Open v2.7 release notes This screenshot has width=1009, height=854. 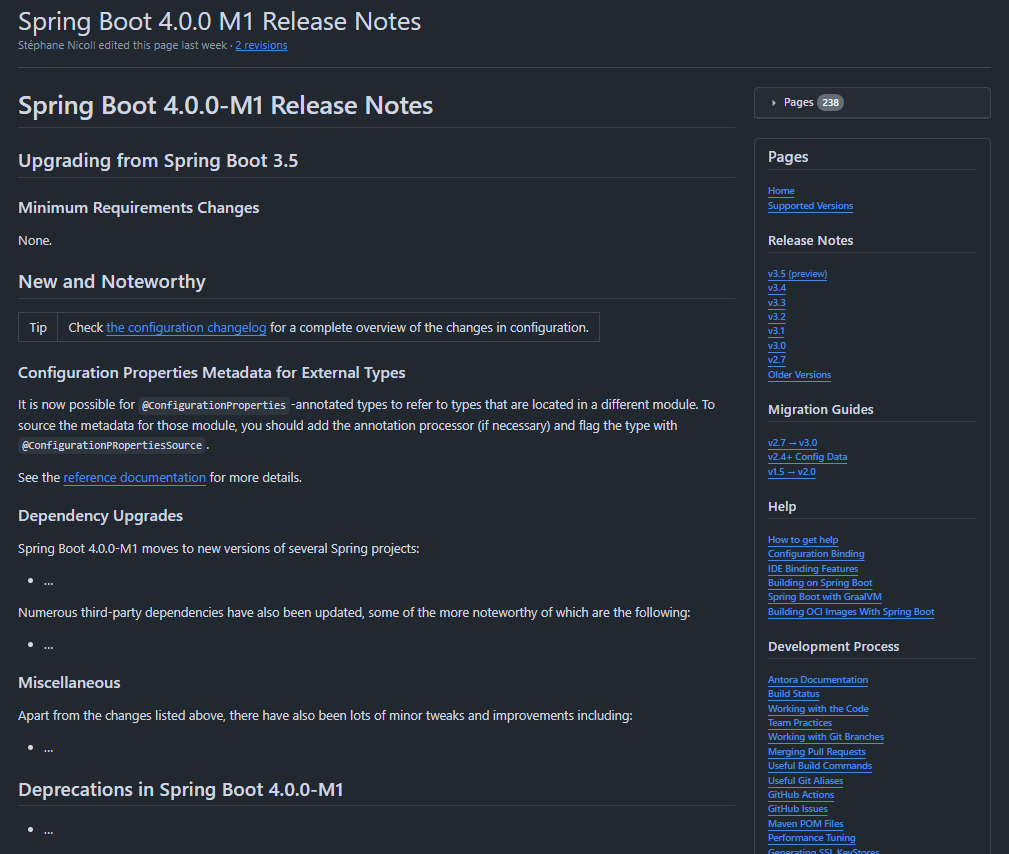(x=777, y=360)
